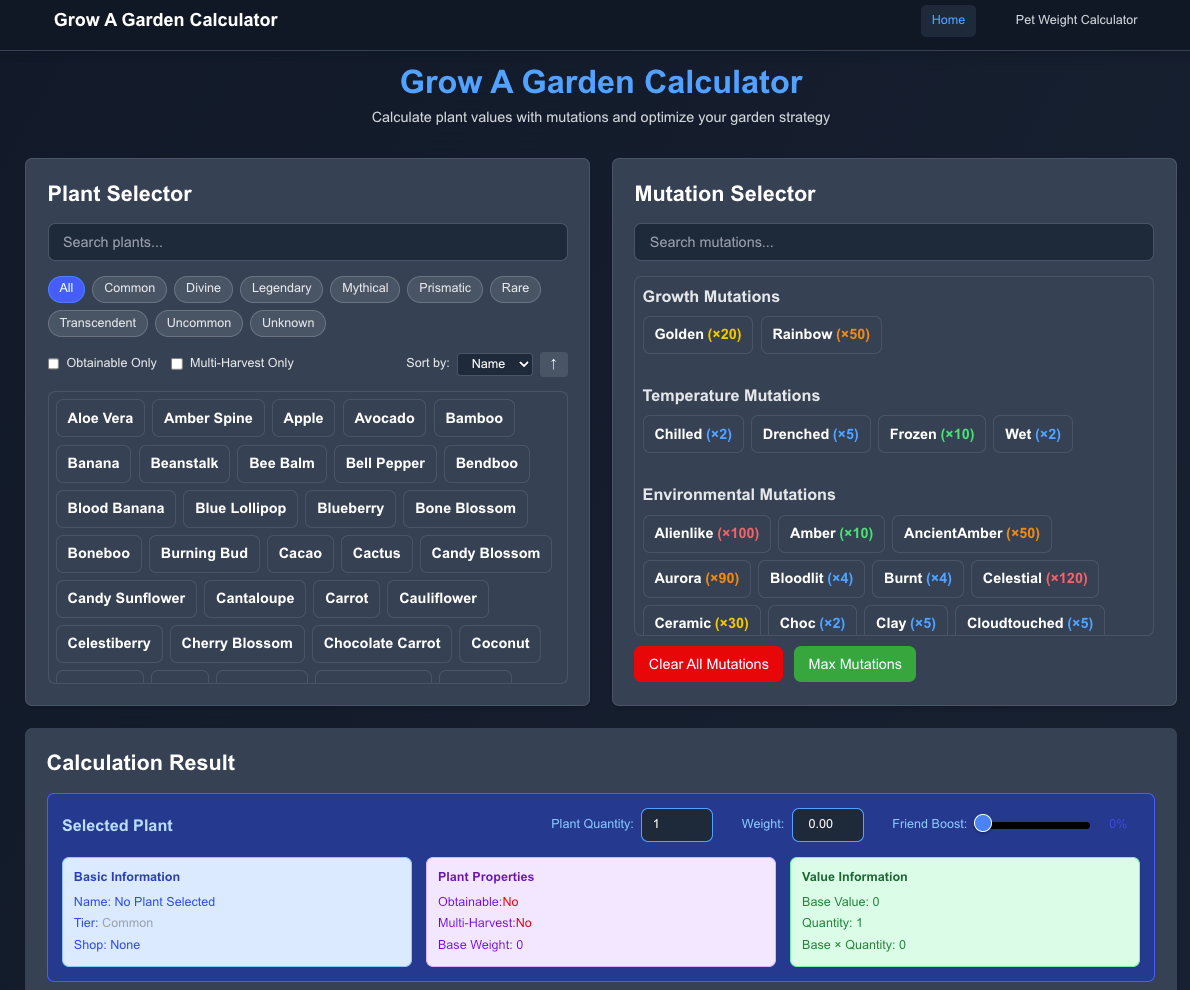Click the Weight input field
Image resolution: width=1190 pixels, height=990 pixels.
pos(827,824)
